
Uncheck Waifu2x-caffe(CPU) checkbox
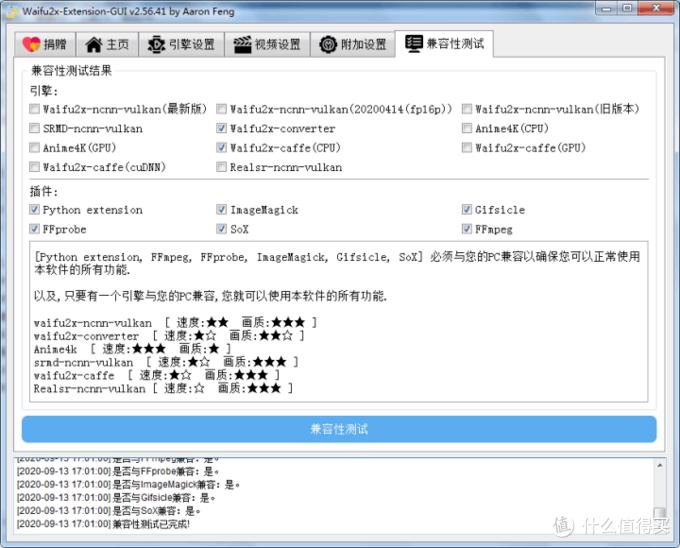tap(221, 148)
